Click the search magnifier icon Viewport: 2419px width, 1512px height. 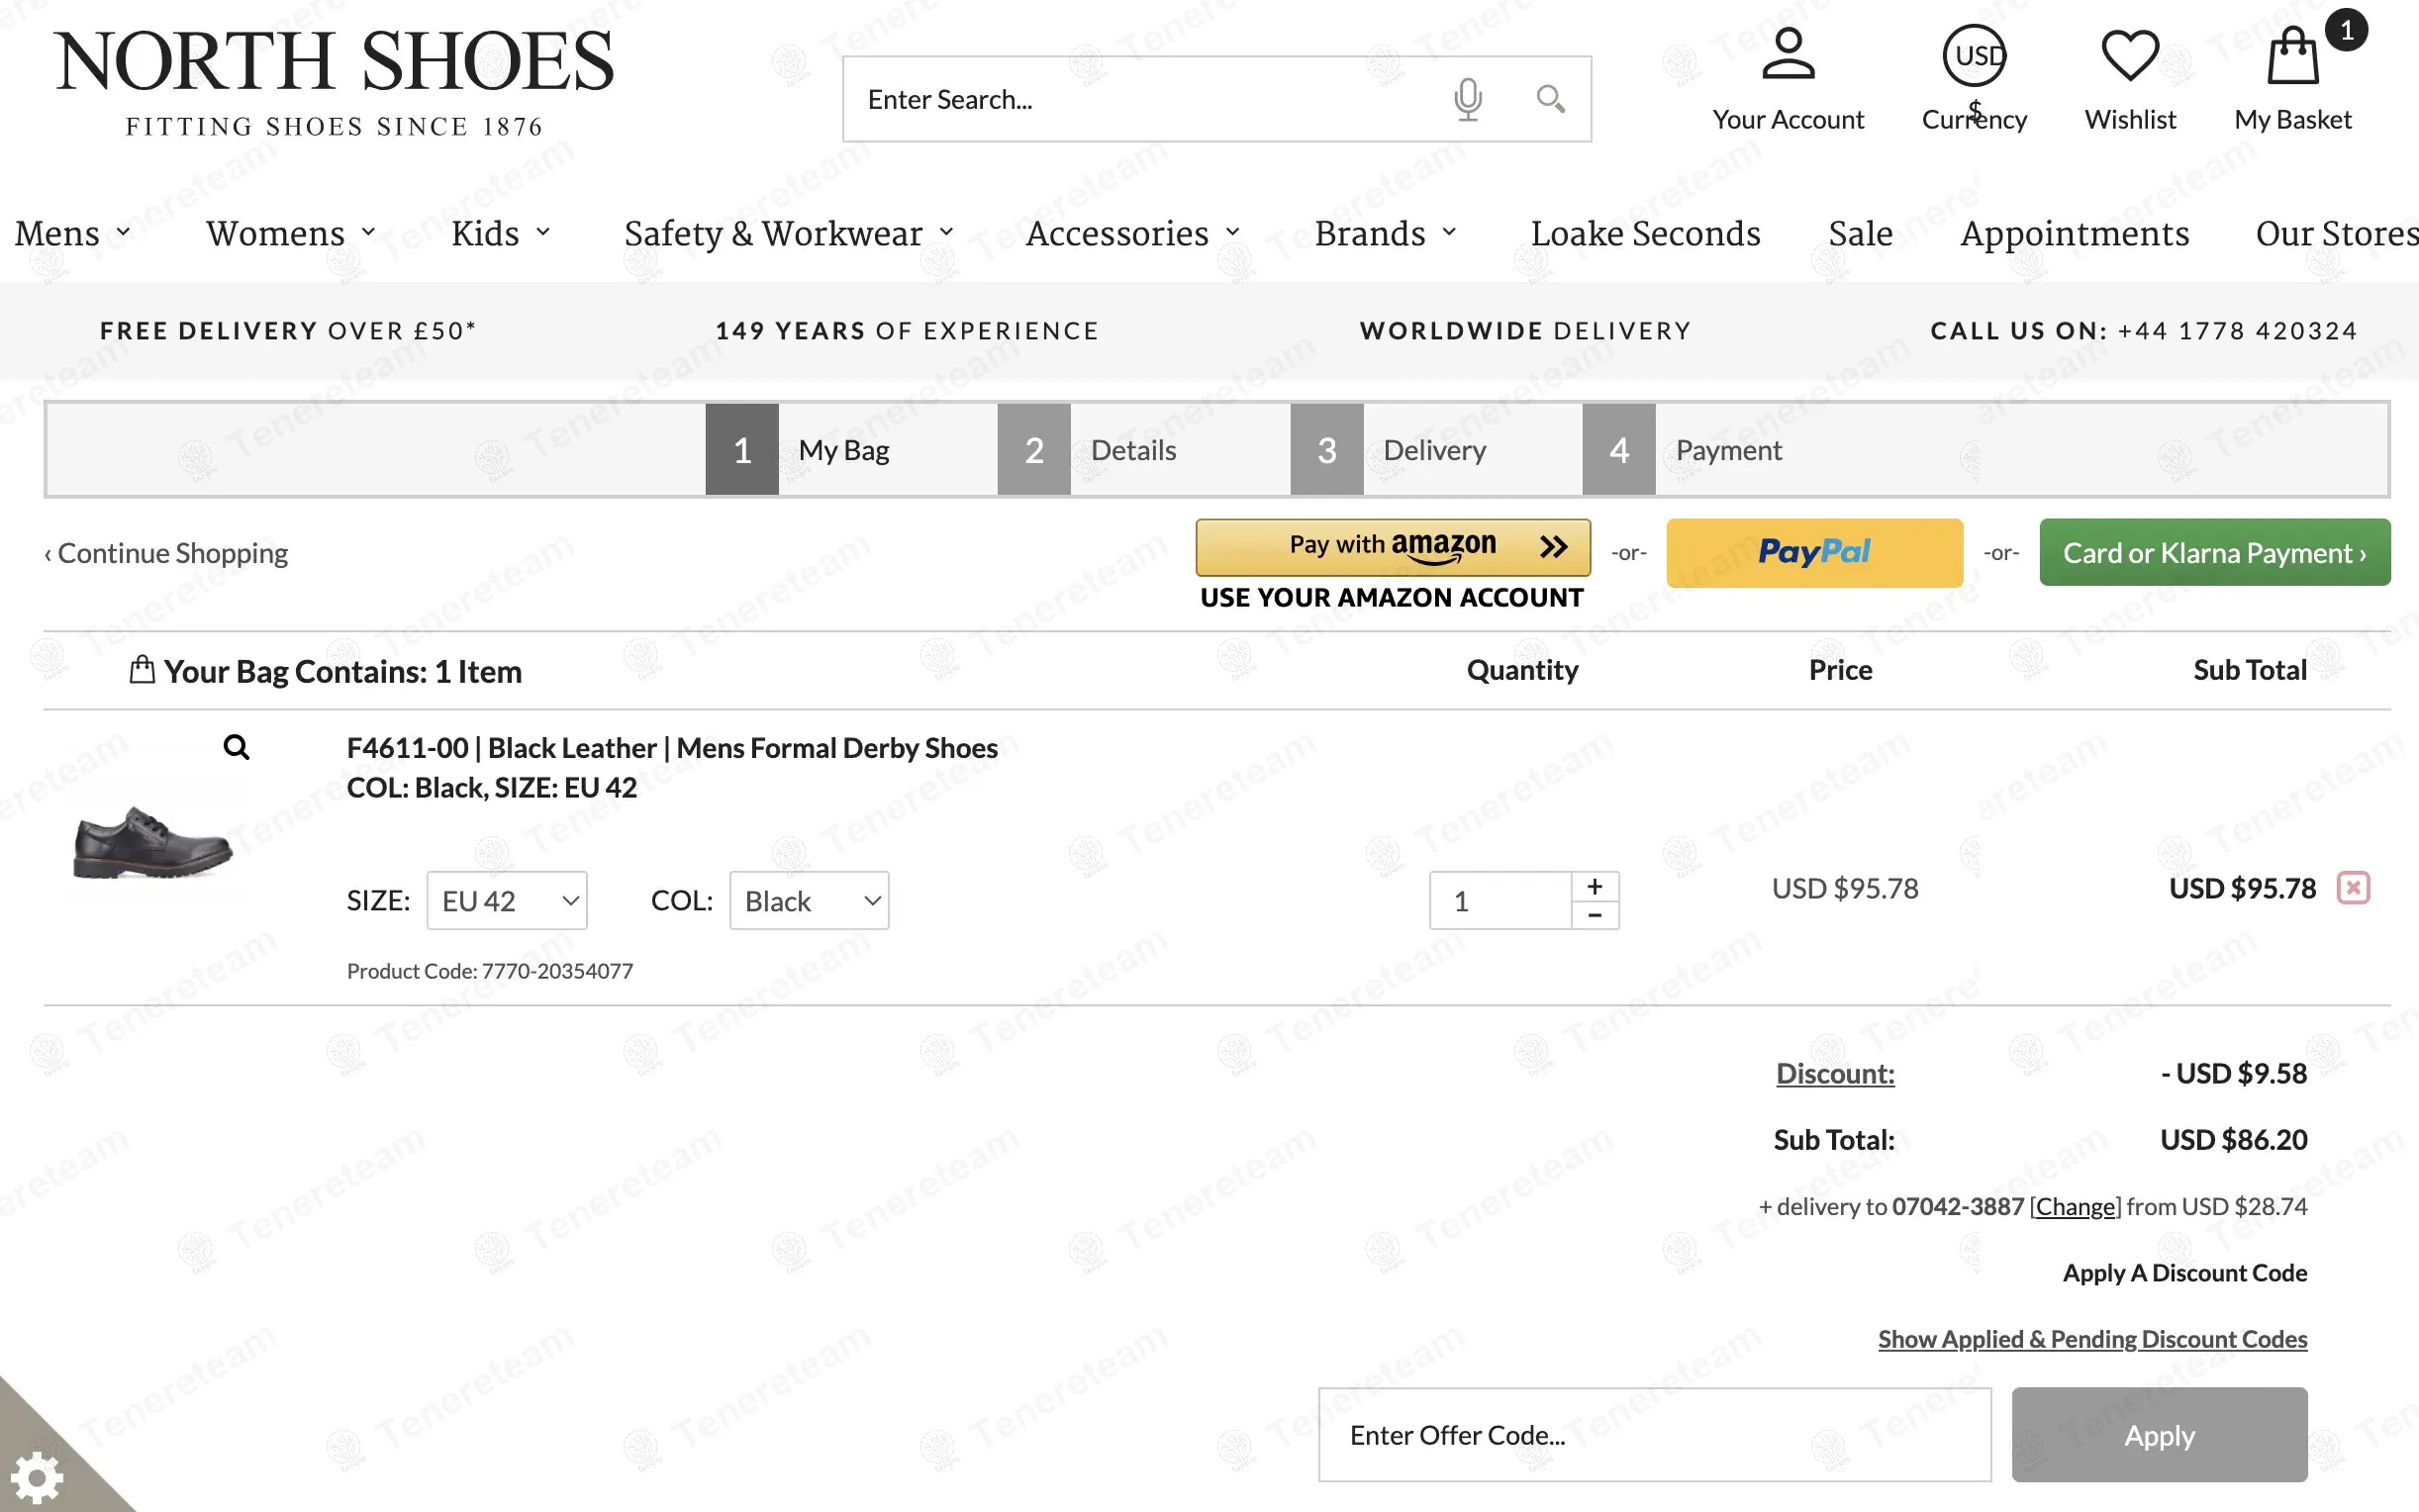tap(1550, 98)
